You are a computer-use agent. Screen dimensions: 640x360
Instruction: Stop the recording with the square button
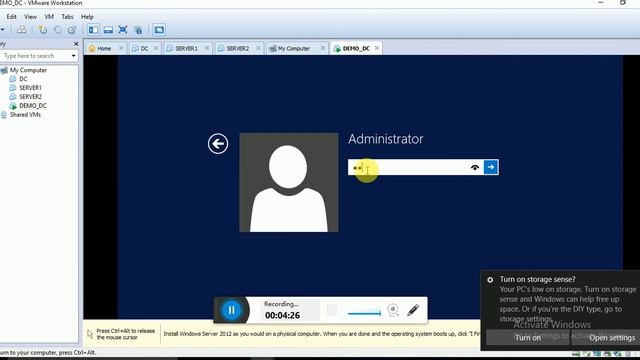332,310
